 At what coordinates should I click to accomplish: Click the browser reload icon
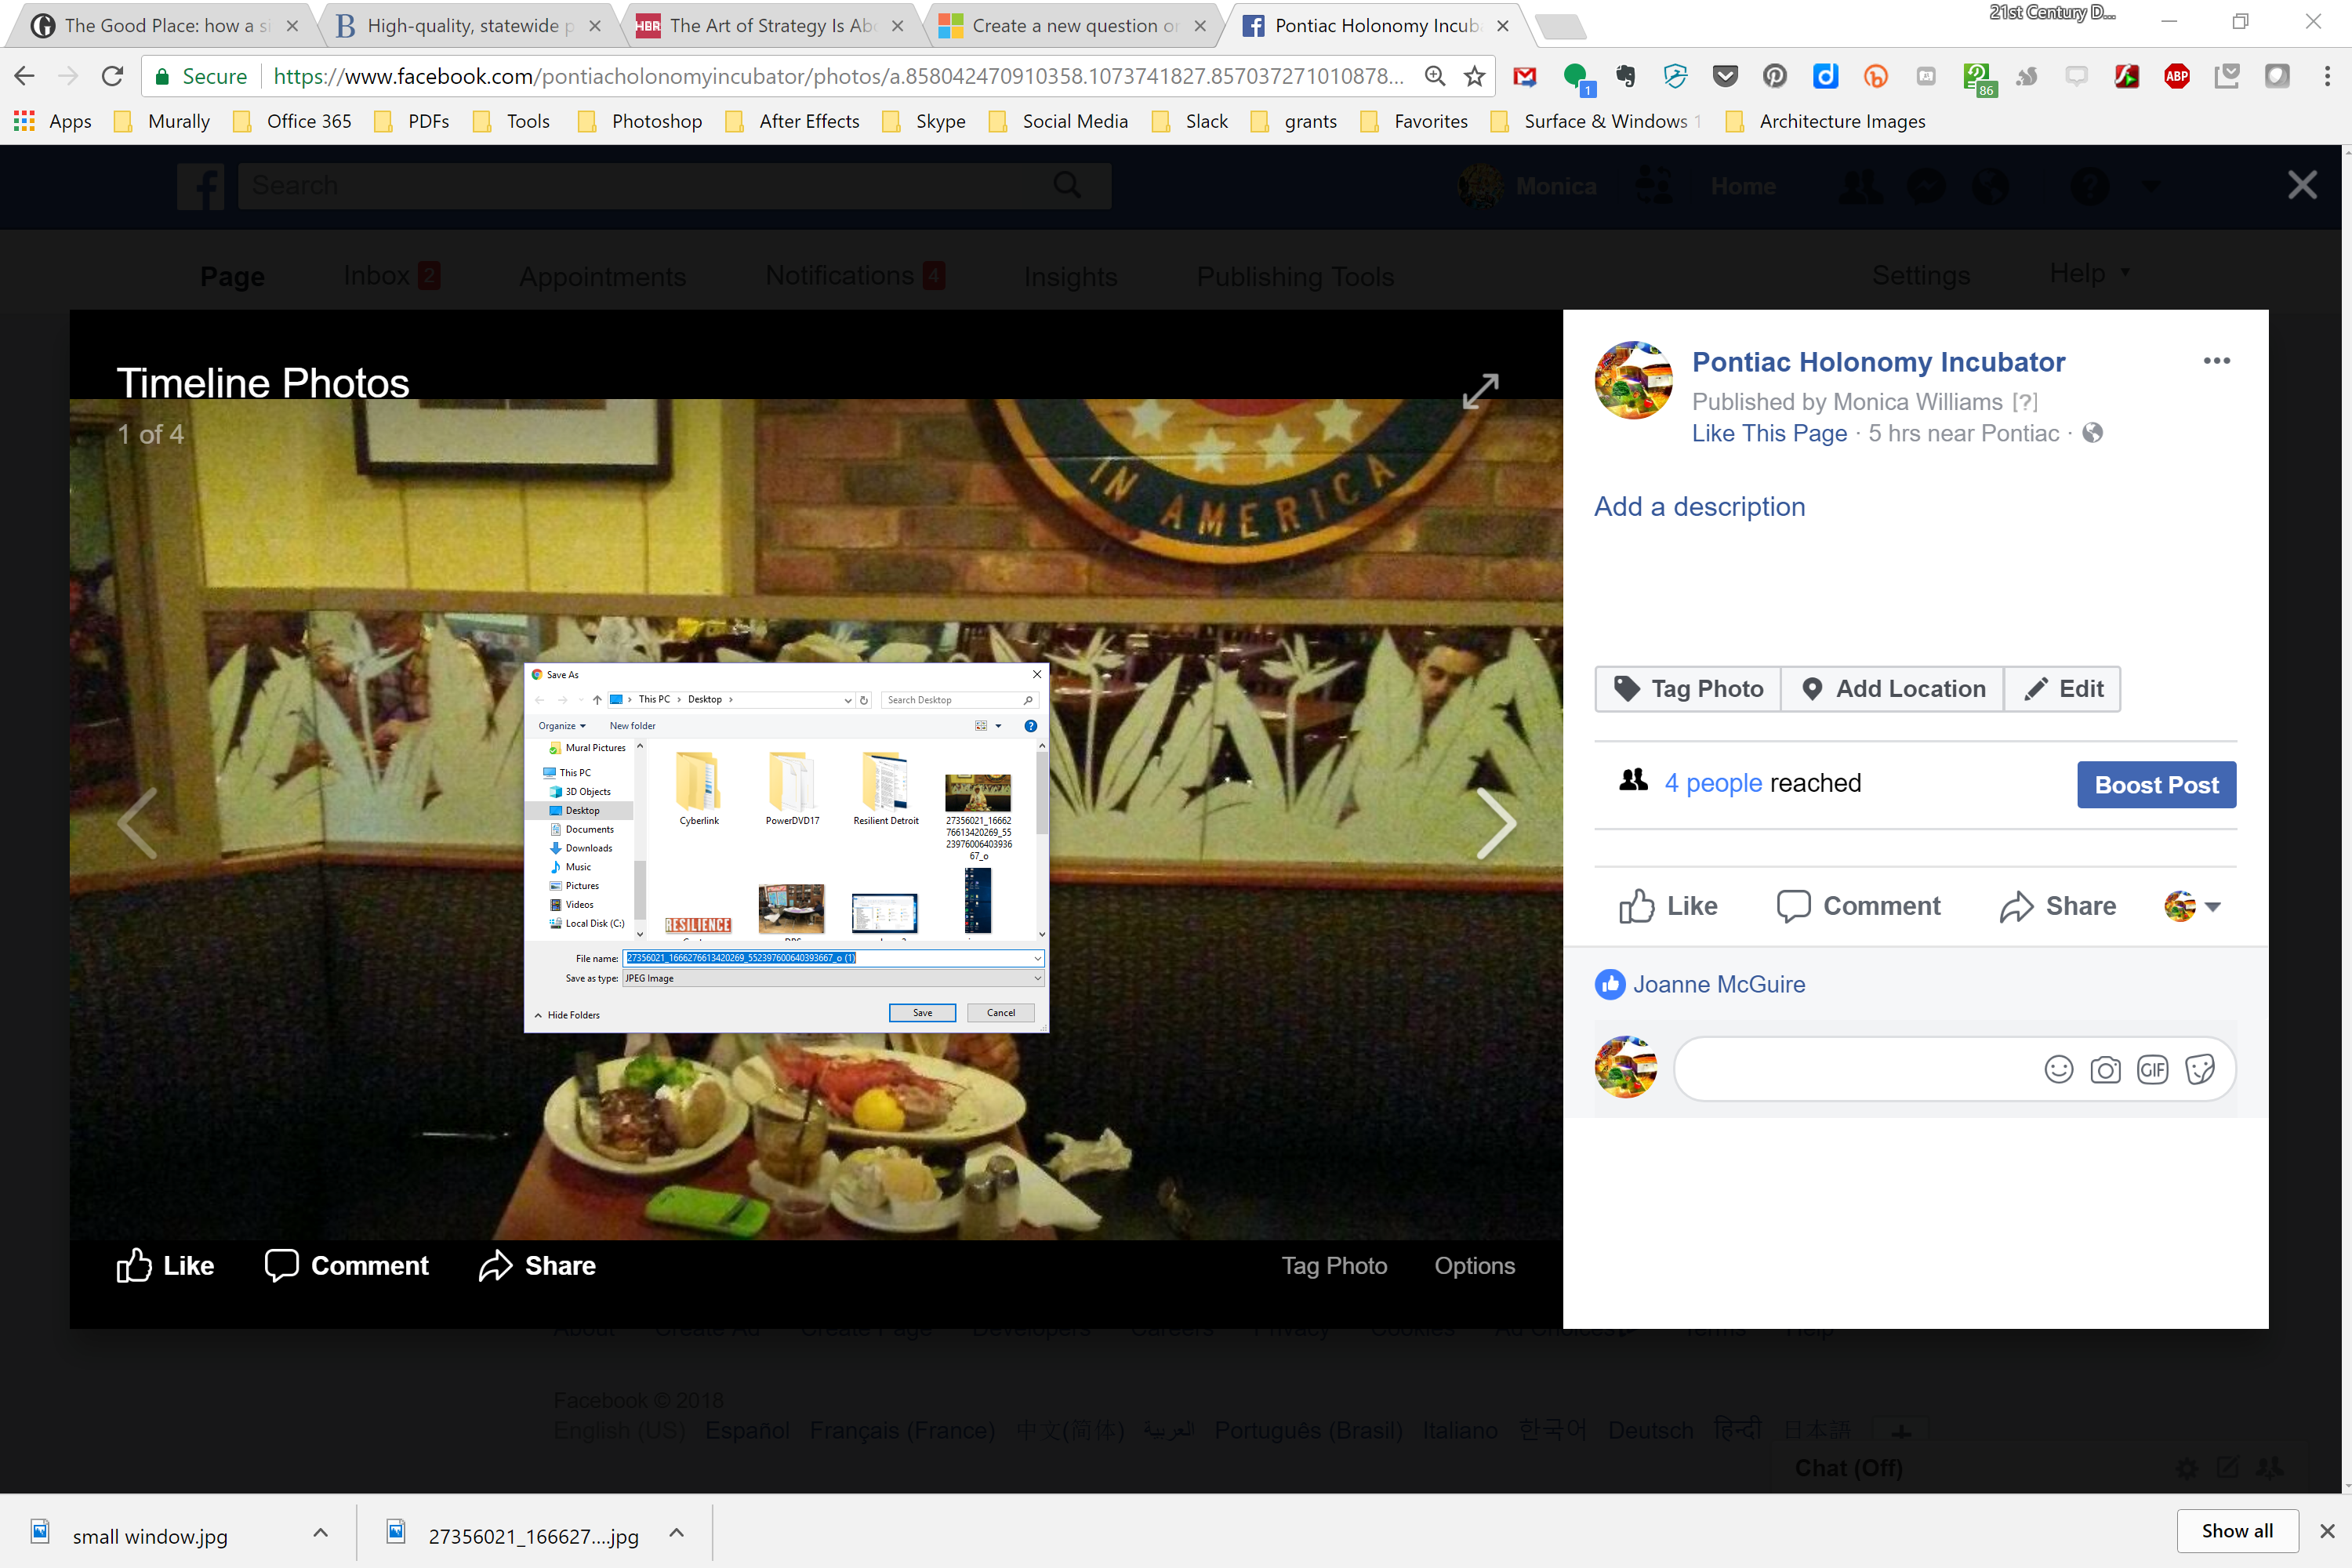click(x=113, y=76)
